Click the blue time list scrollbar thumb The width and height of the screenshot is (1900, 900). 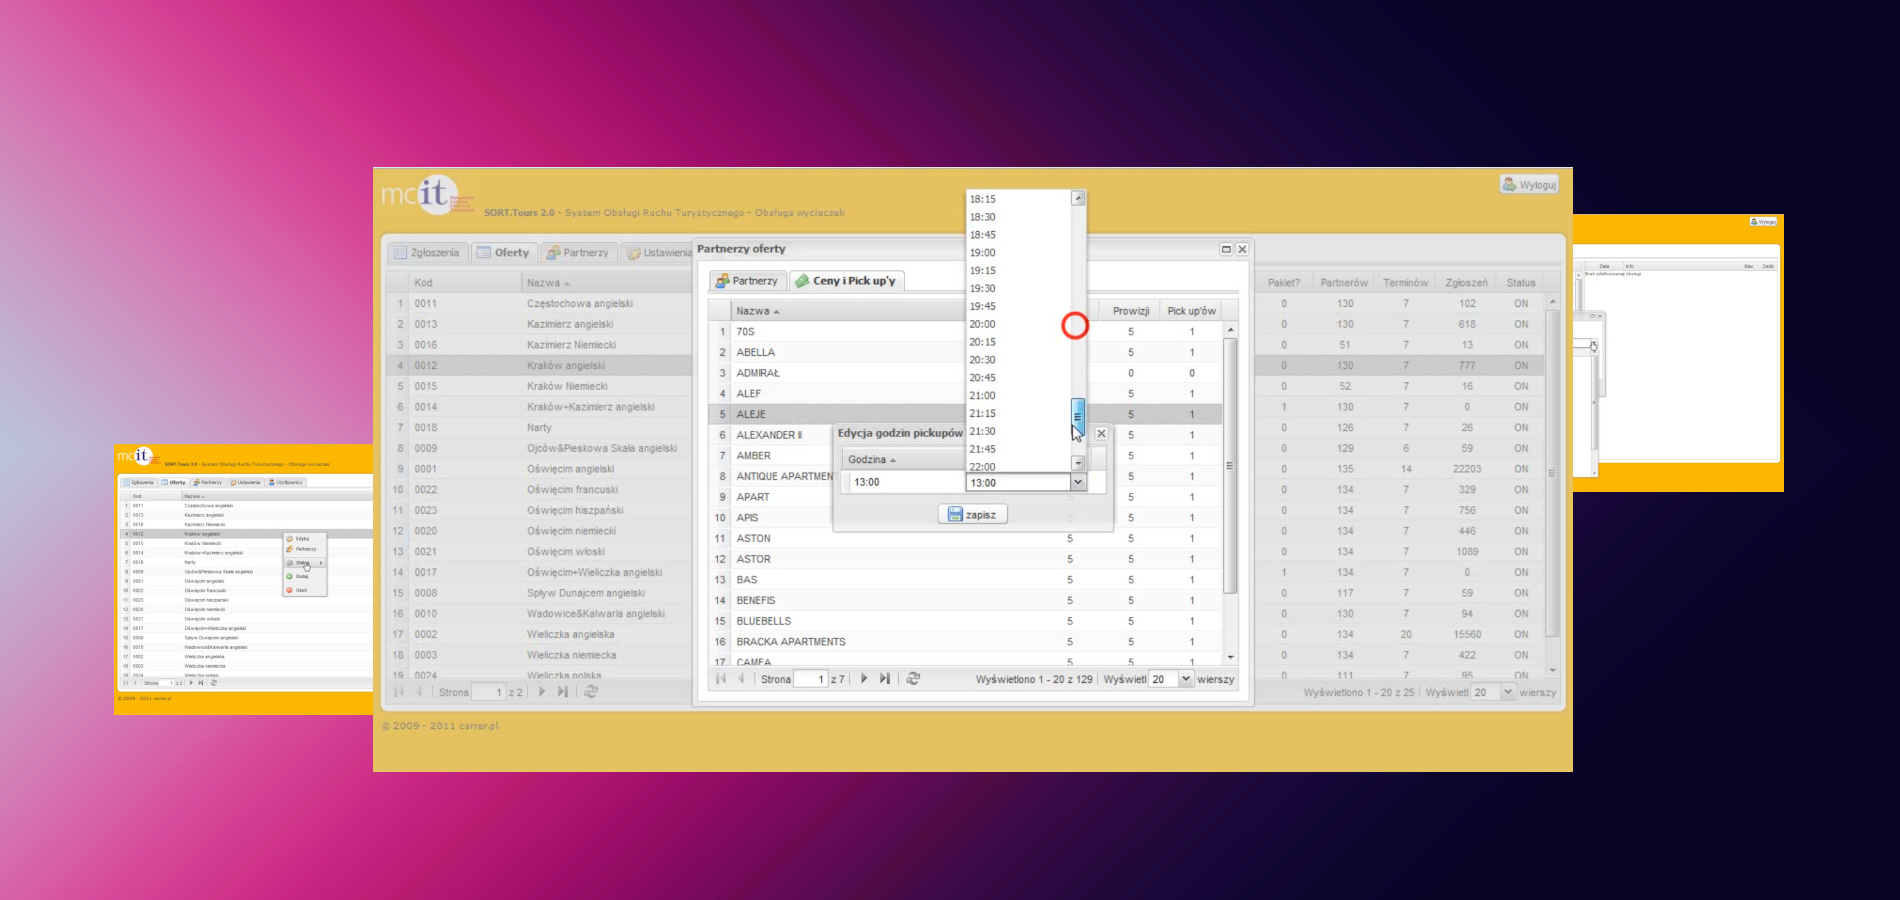(x=1078, y=414)
